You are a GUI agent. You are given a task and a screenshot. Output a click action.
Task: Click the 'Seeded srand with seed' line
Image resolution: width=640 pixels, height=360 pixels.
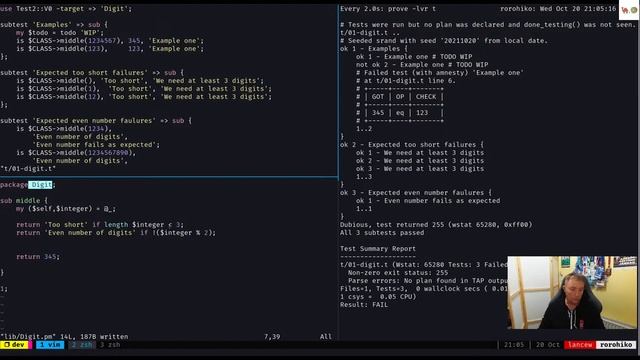pos(444,41)
